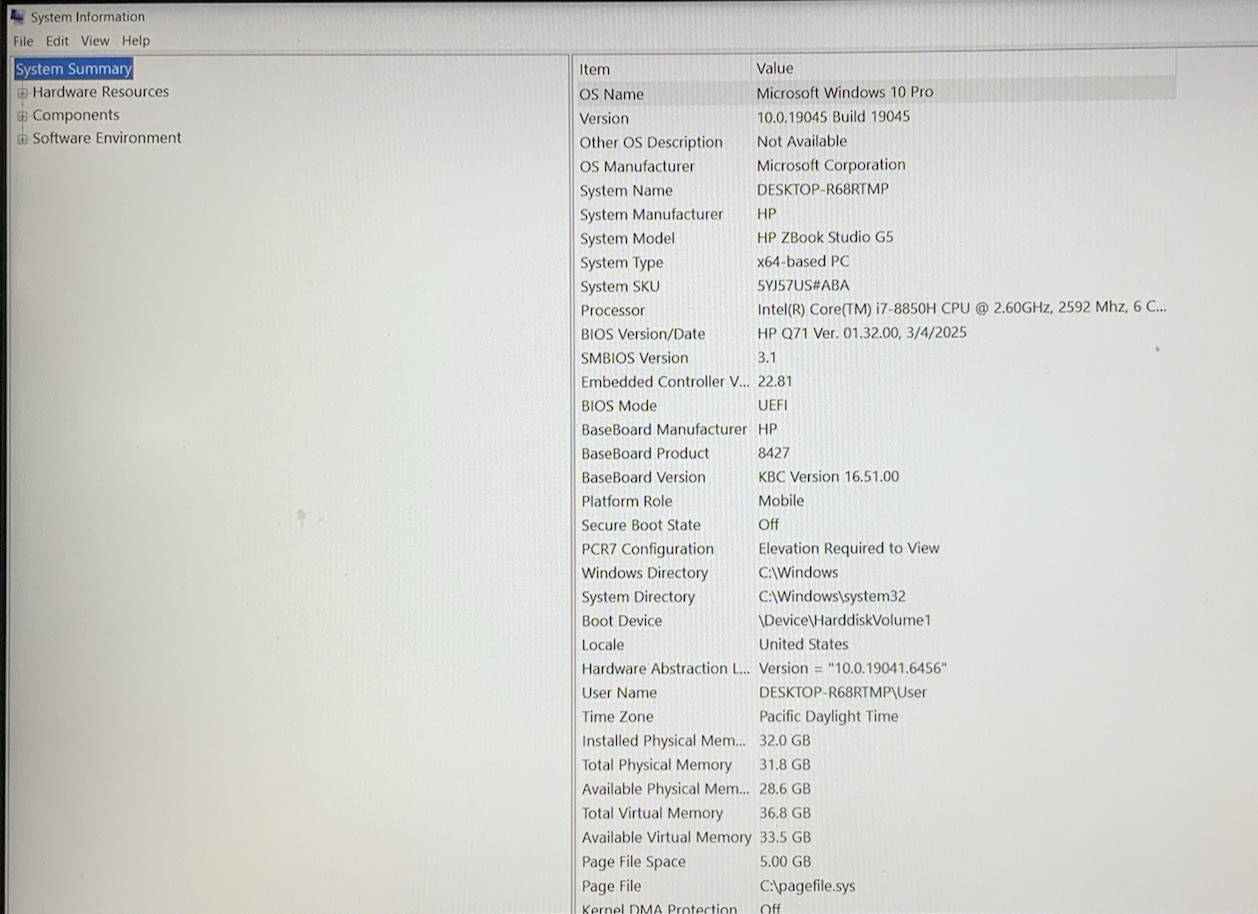Select the BaseBoard Manufacturer row
The width and height of the screenshot is (1258, 914).
point(875,430)
